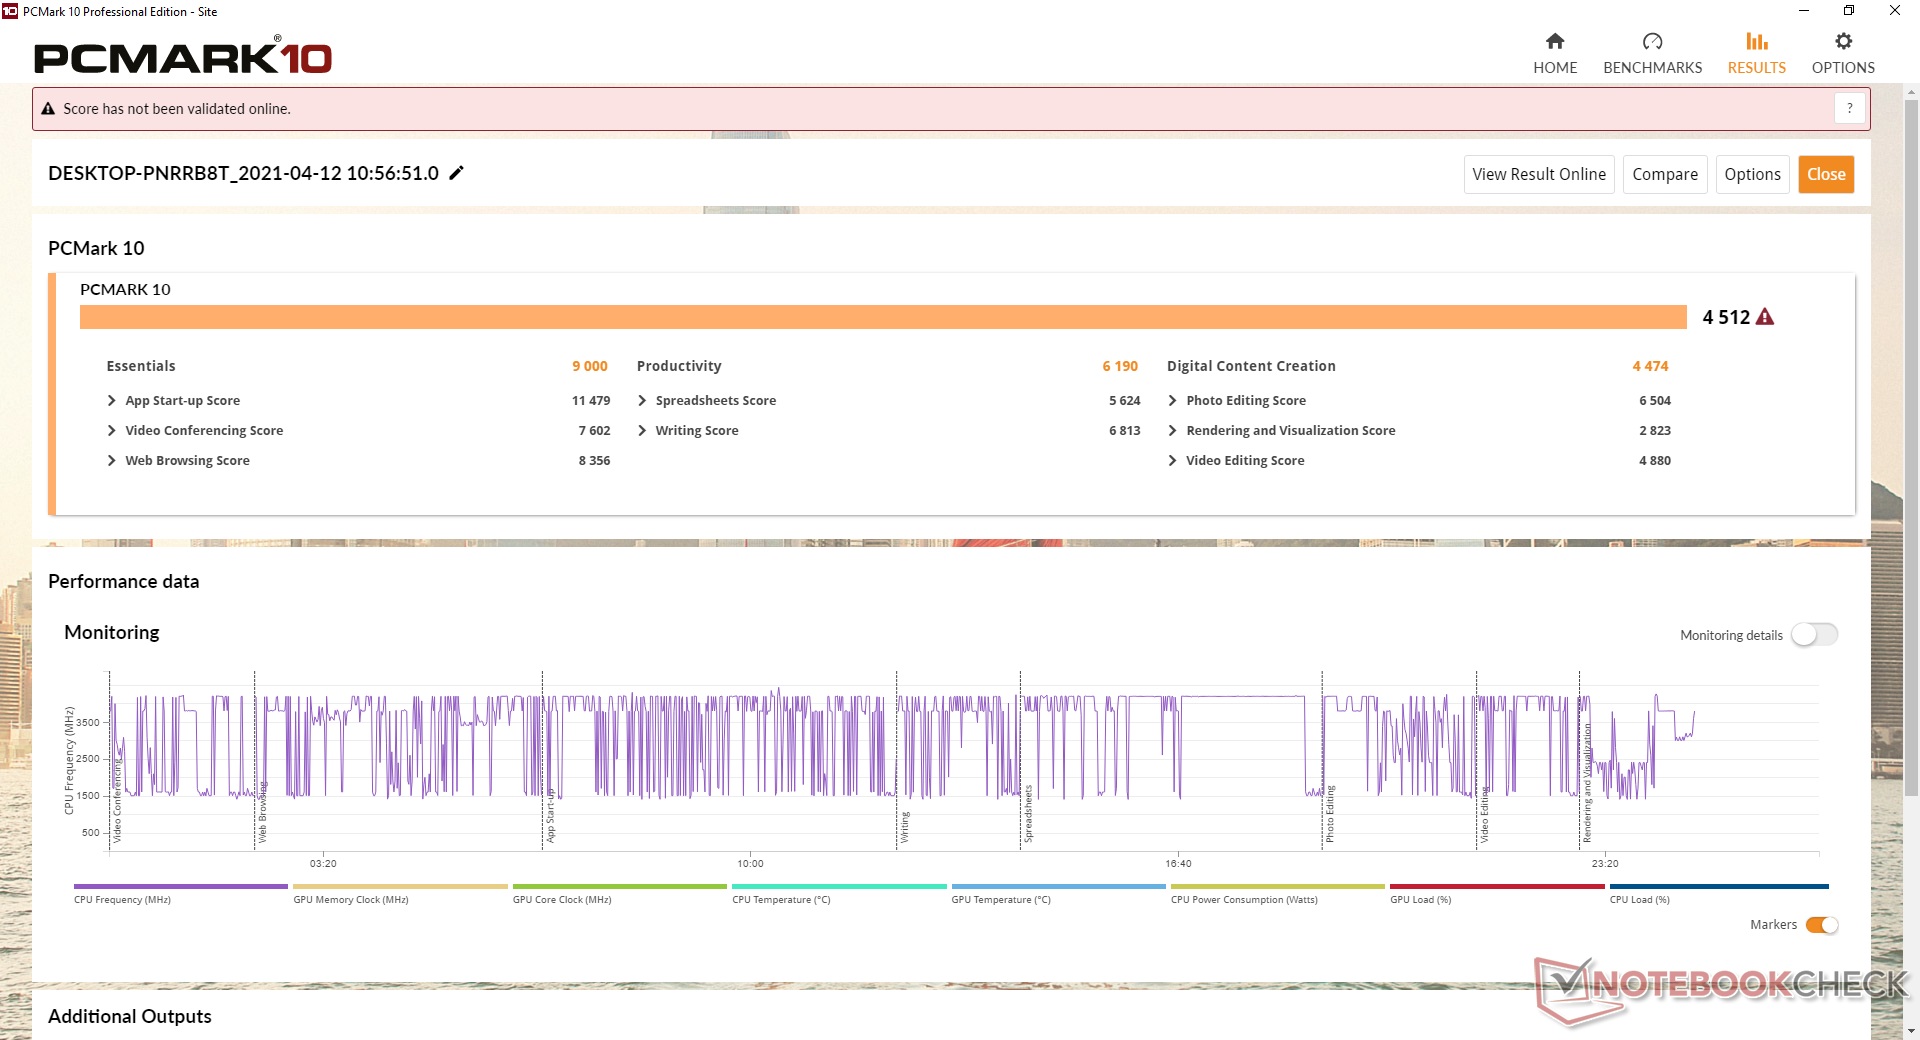Toggle the Monitoring details switch
The width and height of the screenshot is (1920, 1040).
click(1814, 635)
